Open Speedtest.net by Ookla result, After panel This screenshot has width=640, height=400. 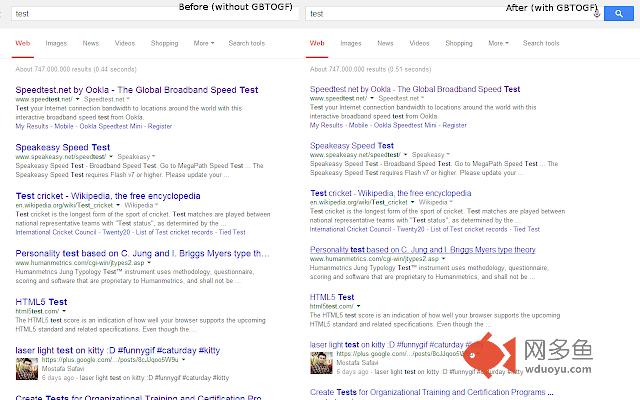[x=415, y=89]
